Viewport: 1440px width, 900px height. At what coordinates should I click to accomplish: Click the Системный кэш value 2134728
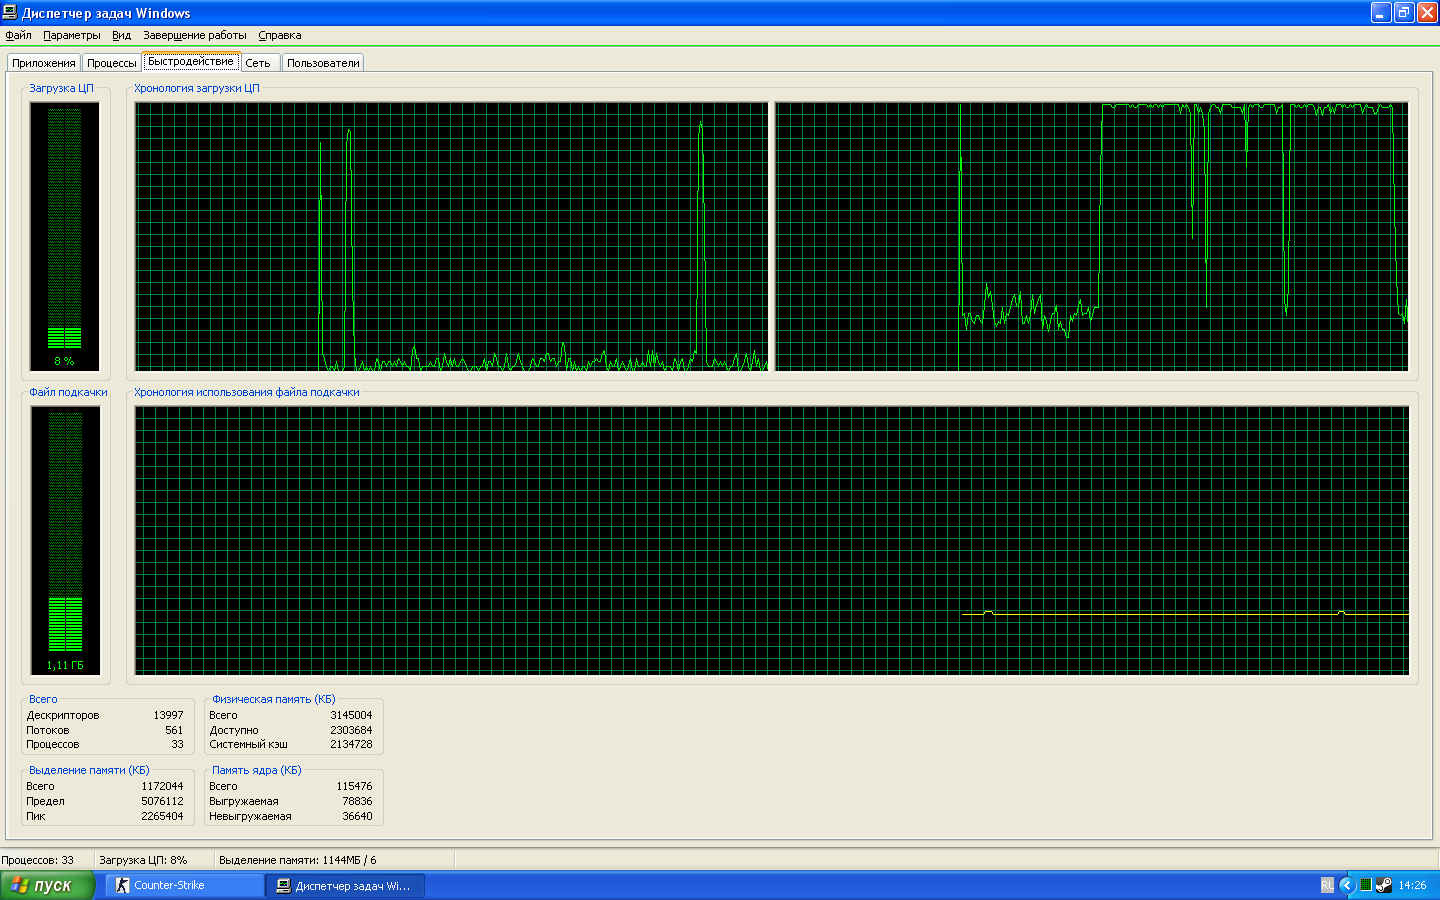coord(351,744)
